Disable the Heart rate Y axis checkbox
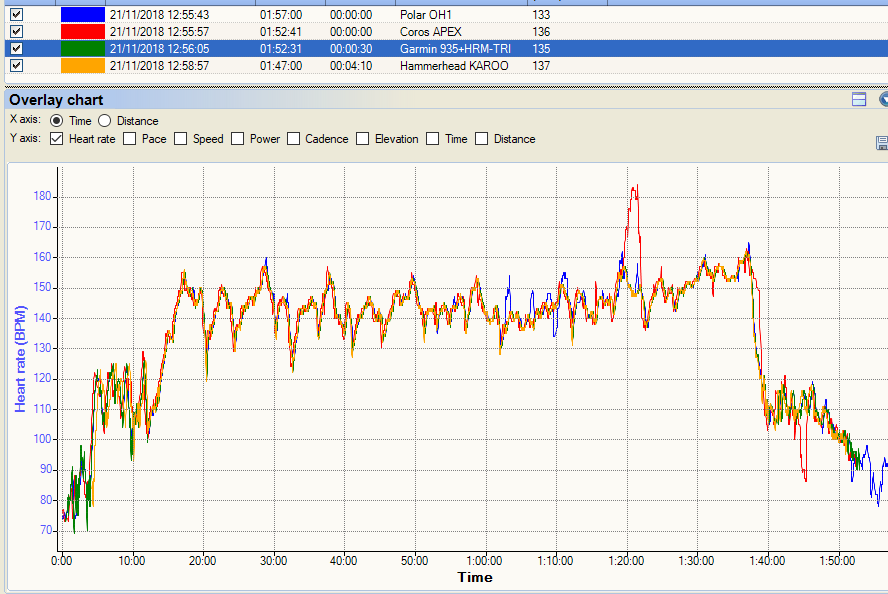Viewport: 888px width, 594px height. pos(56,139)
